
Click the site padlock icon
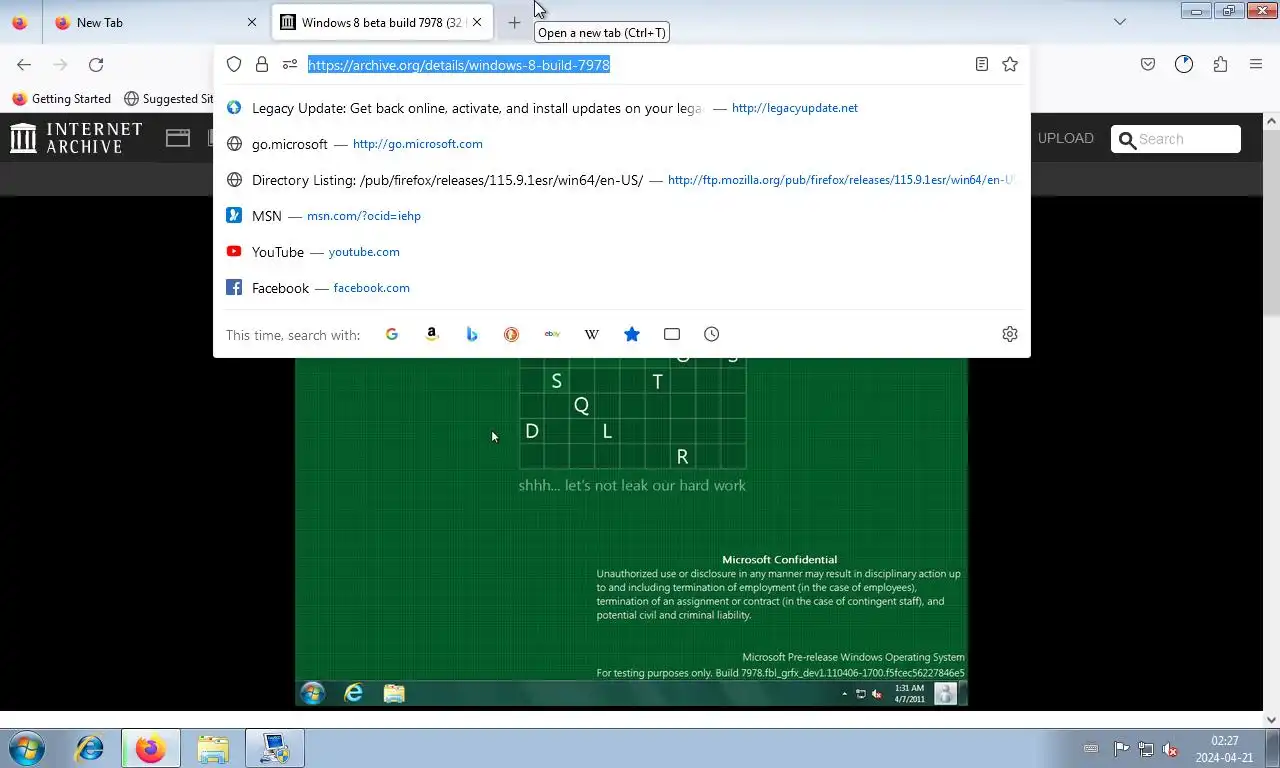click(x=262, y=64)
